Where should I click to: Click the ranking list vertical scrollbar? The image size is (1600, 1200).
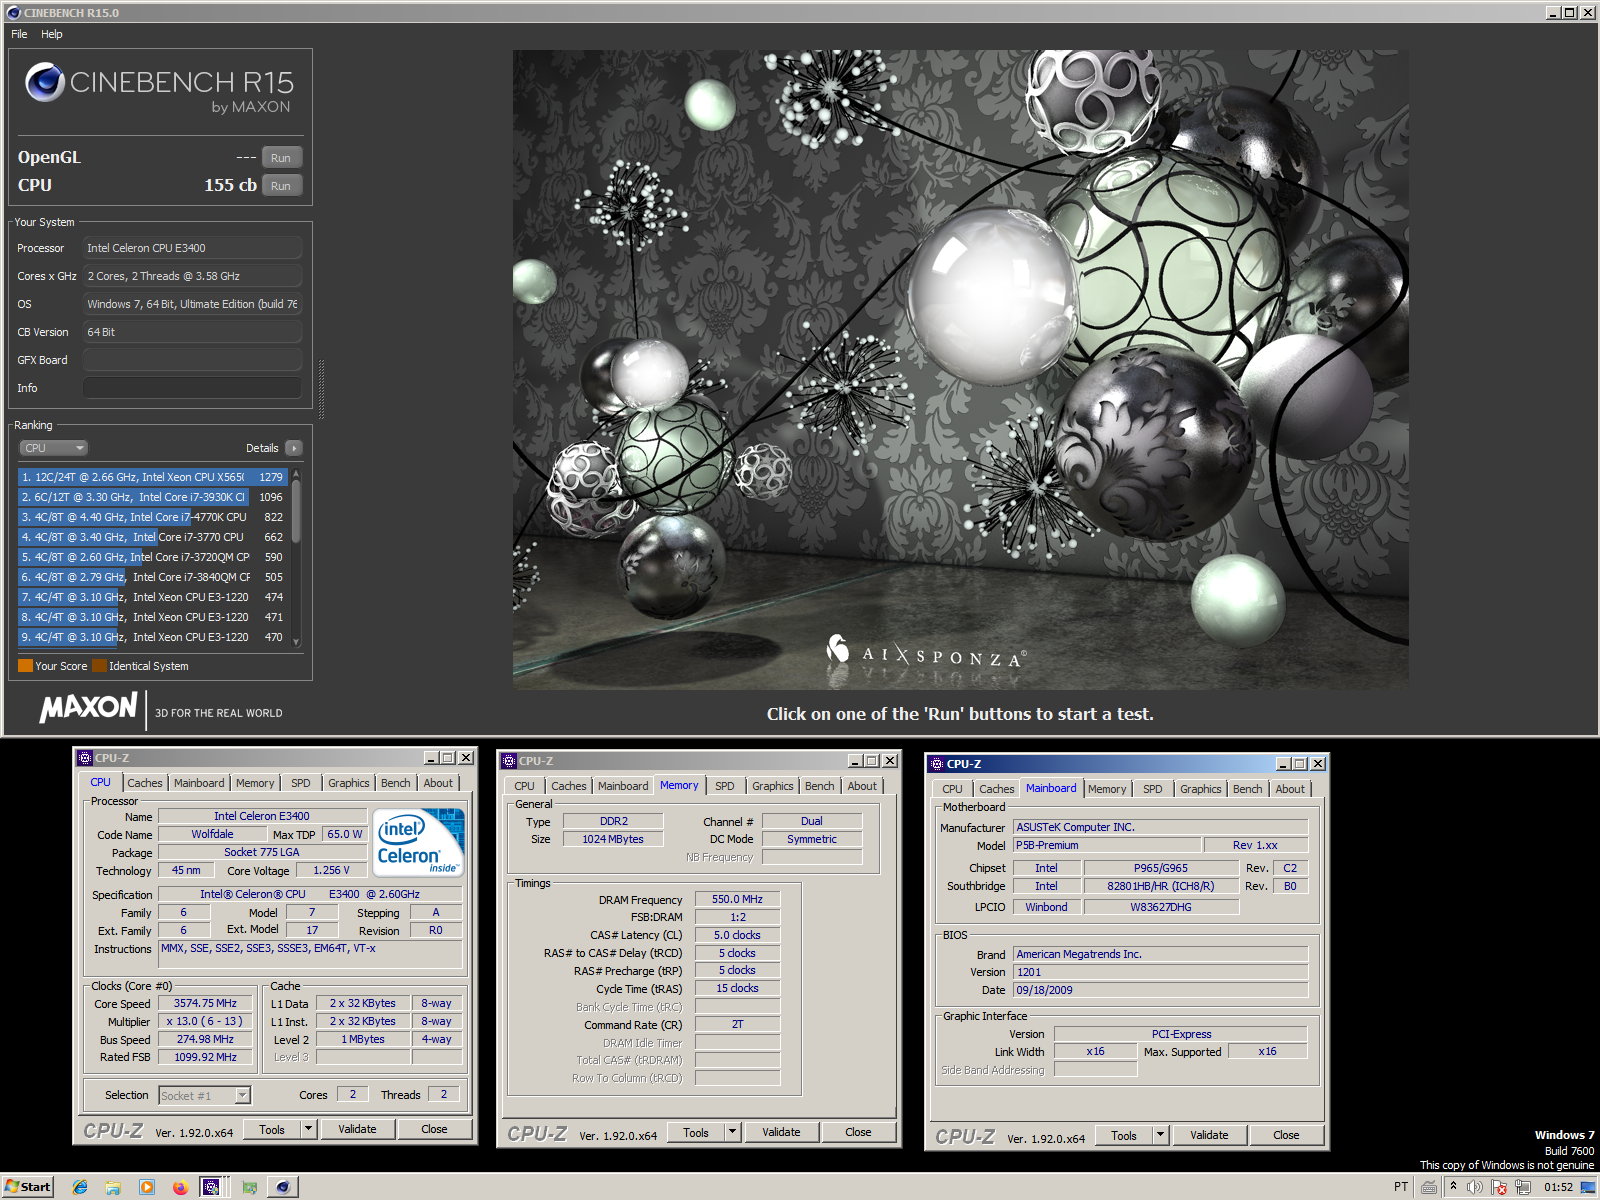(x=296, y=558)
